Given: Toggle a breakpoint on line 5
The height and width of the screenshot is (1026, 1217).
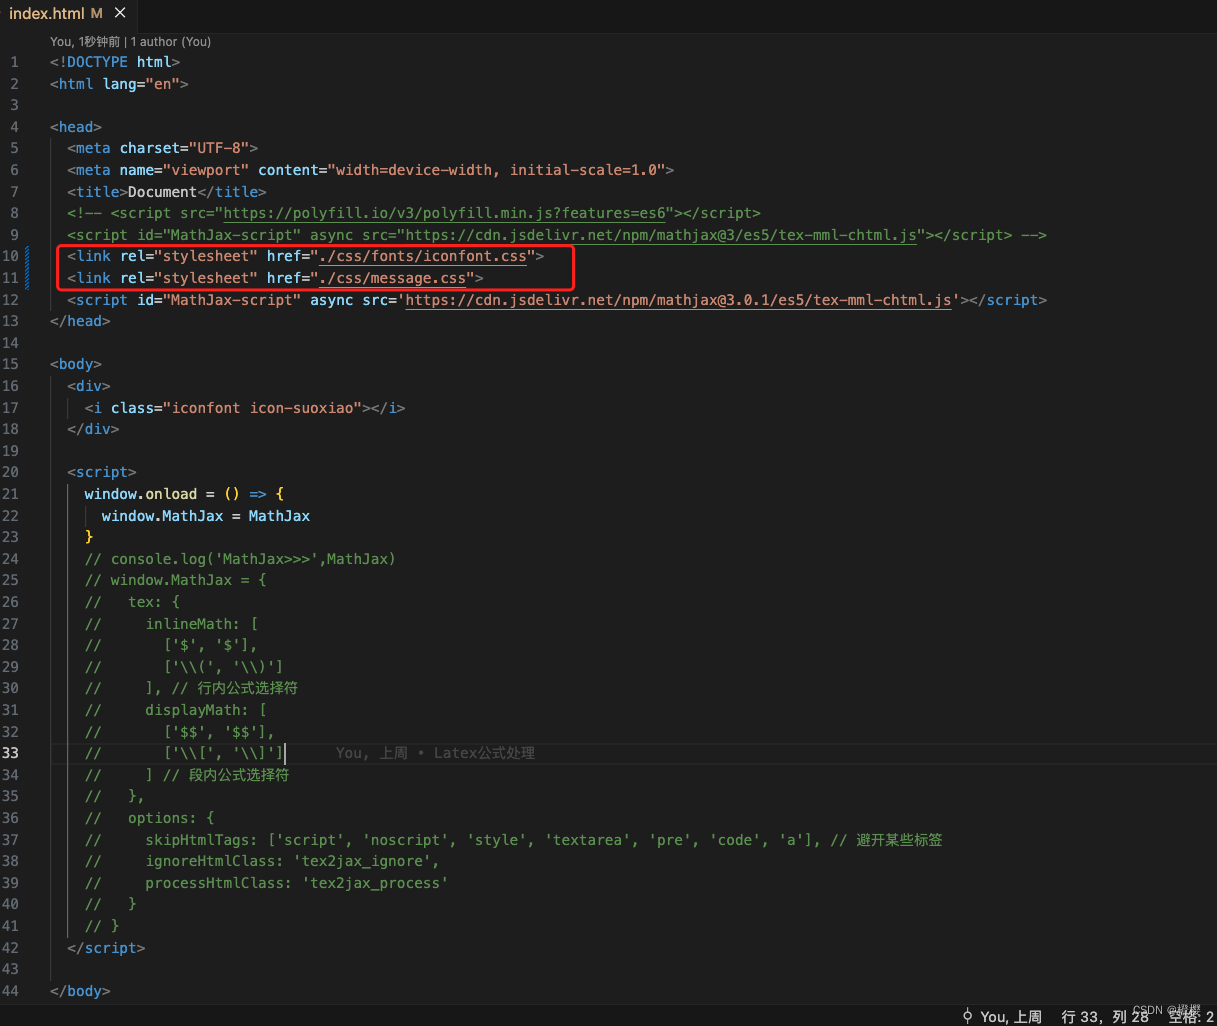Looking at the screenshot, I should point(10,147).
